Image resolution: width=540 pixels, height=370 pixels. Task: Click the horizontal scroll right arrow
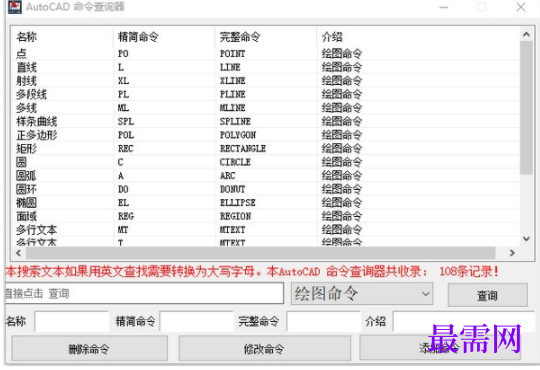click(x=512, y=253)
